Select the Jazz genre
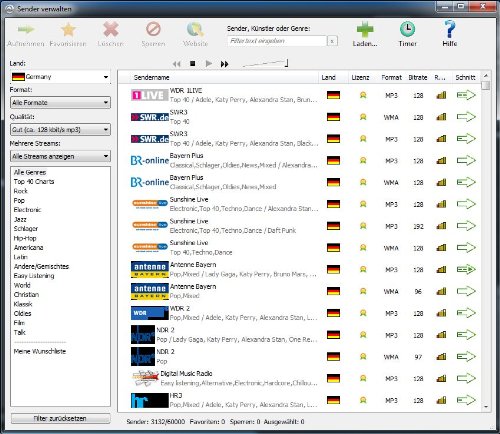Screen dimensions: 500x434 [20, 219]
